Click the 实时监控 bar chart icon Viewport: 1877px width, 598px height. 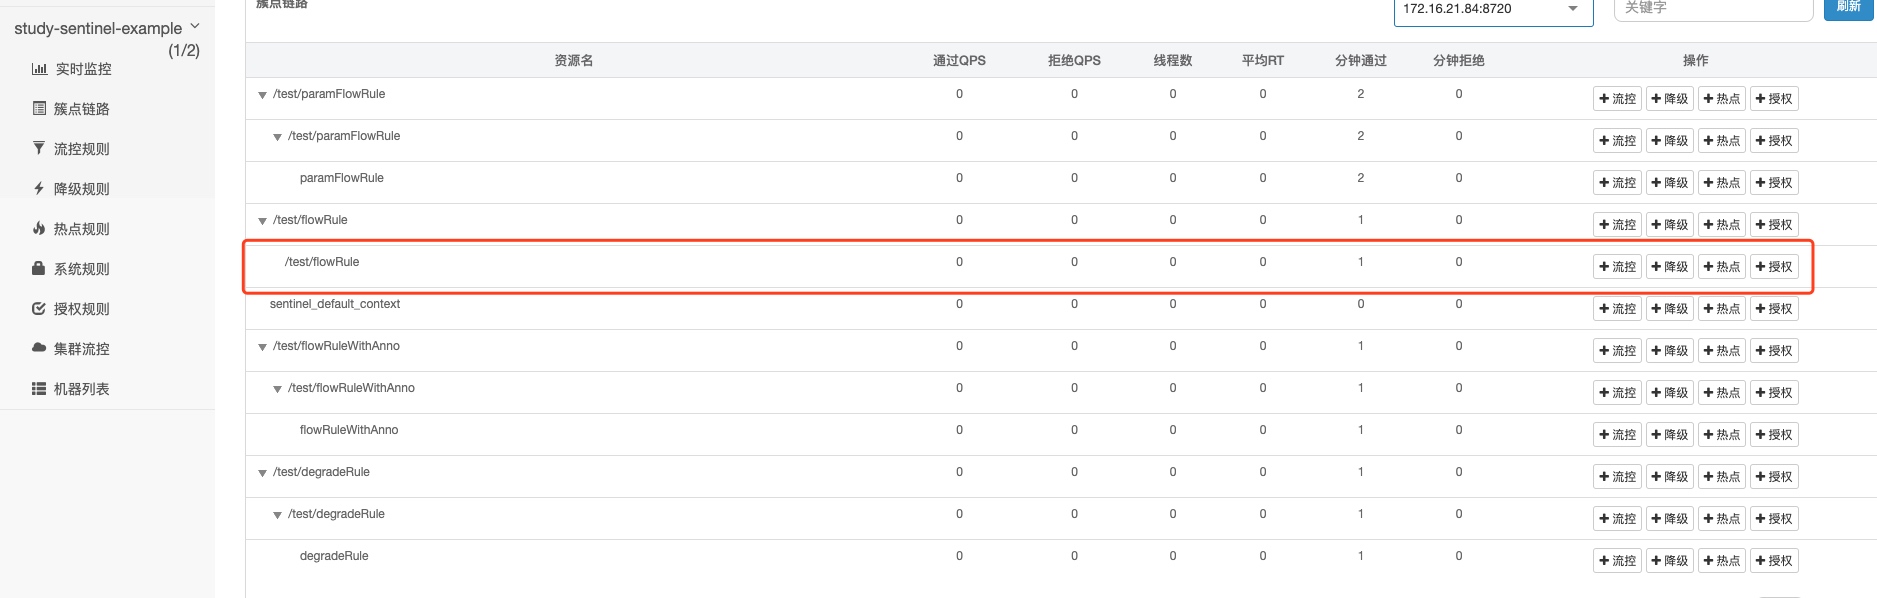click(x=39, y=69)
